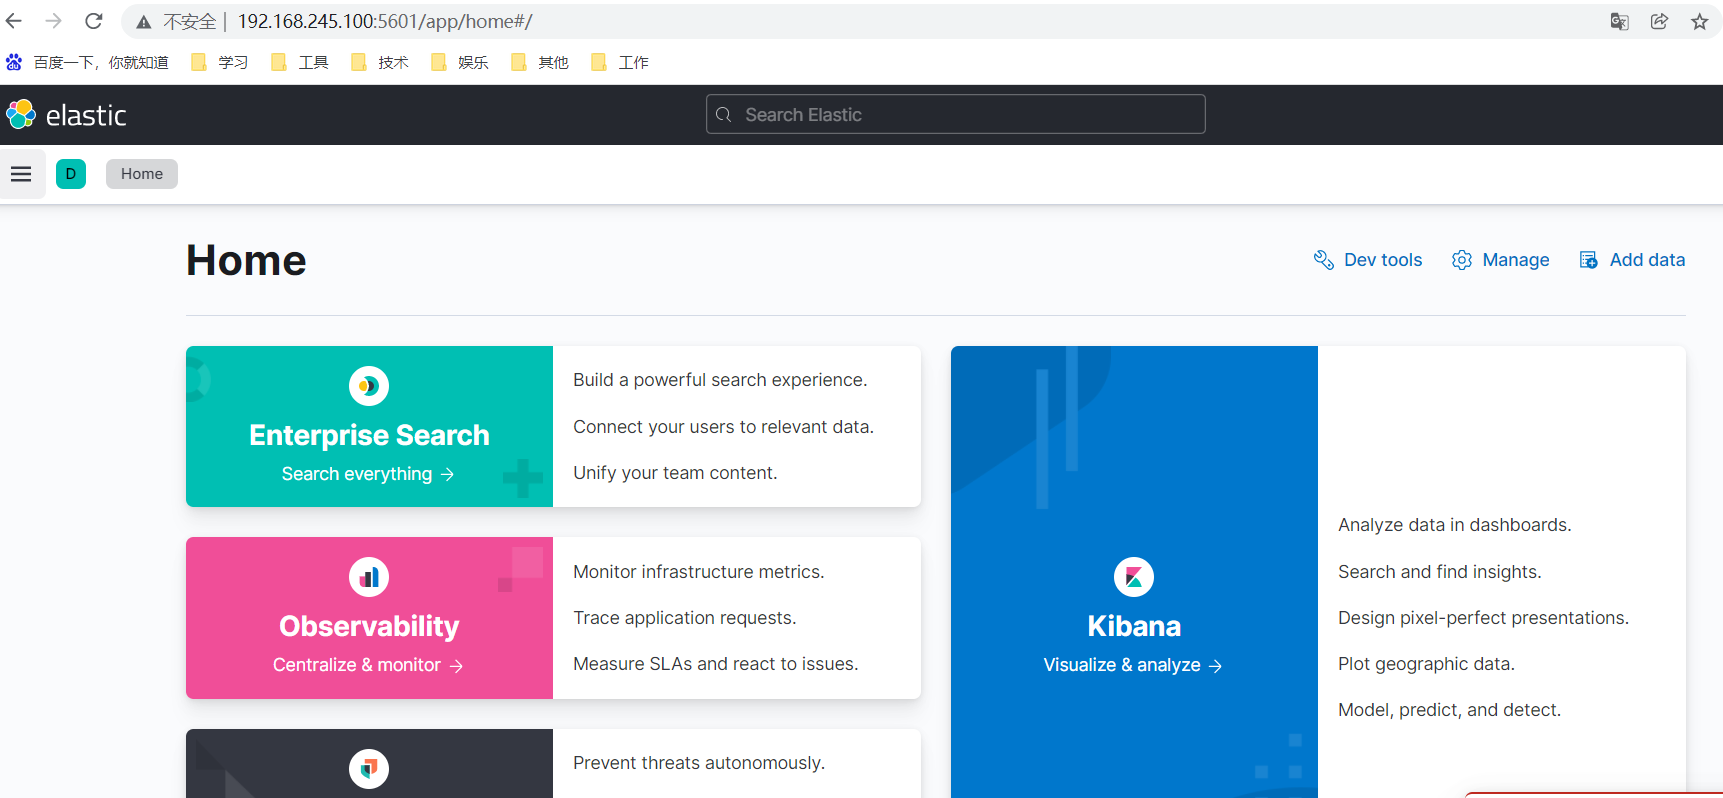This screenshot has height=798, width=1723.
Task: Click the Kibana round logo icon
Action: coord(1134,577)
